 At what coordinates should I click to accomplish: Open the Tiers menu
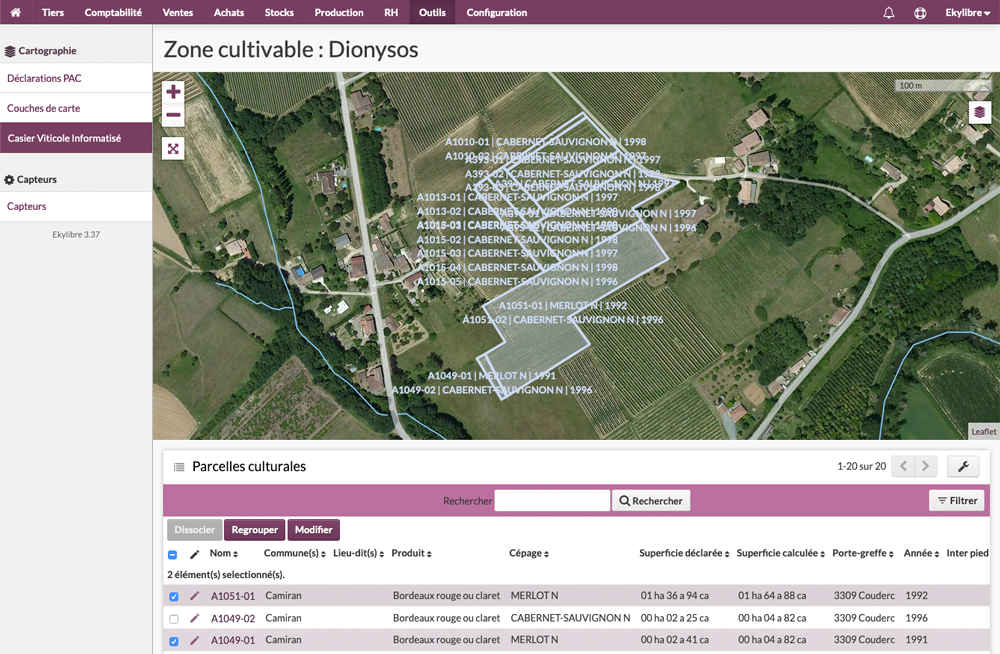(53, 12)
